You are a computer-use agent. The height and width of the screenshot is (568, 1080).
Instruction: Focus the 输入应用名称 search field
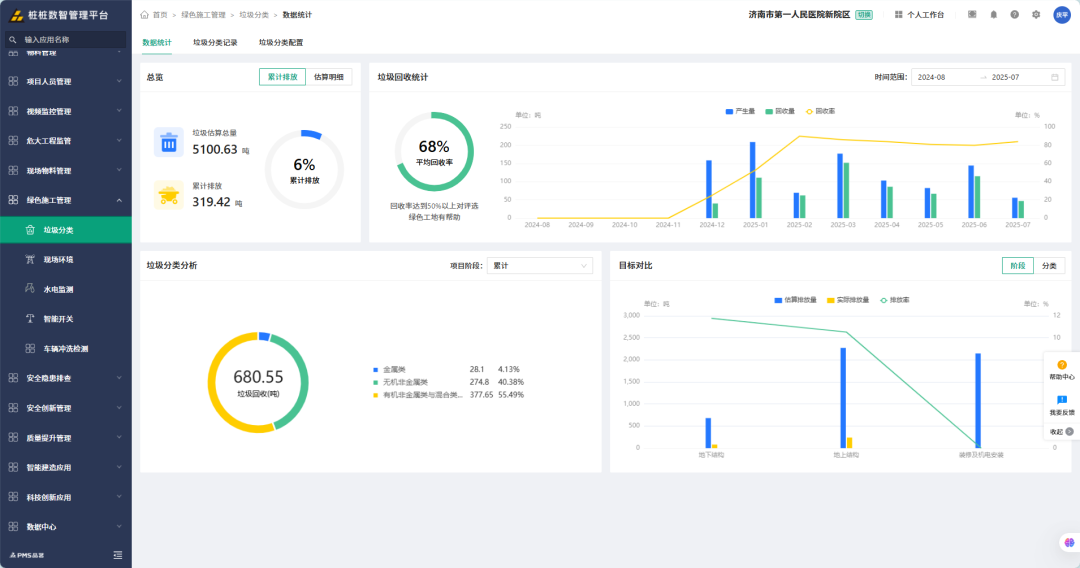(65, 40)
